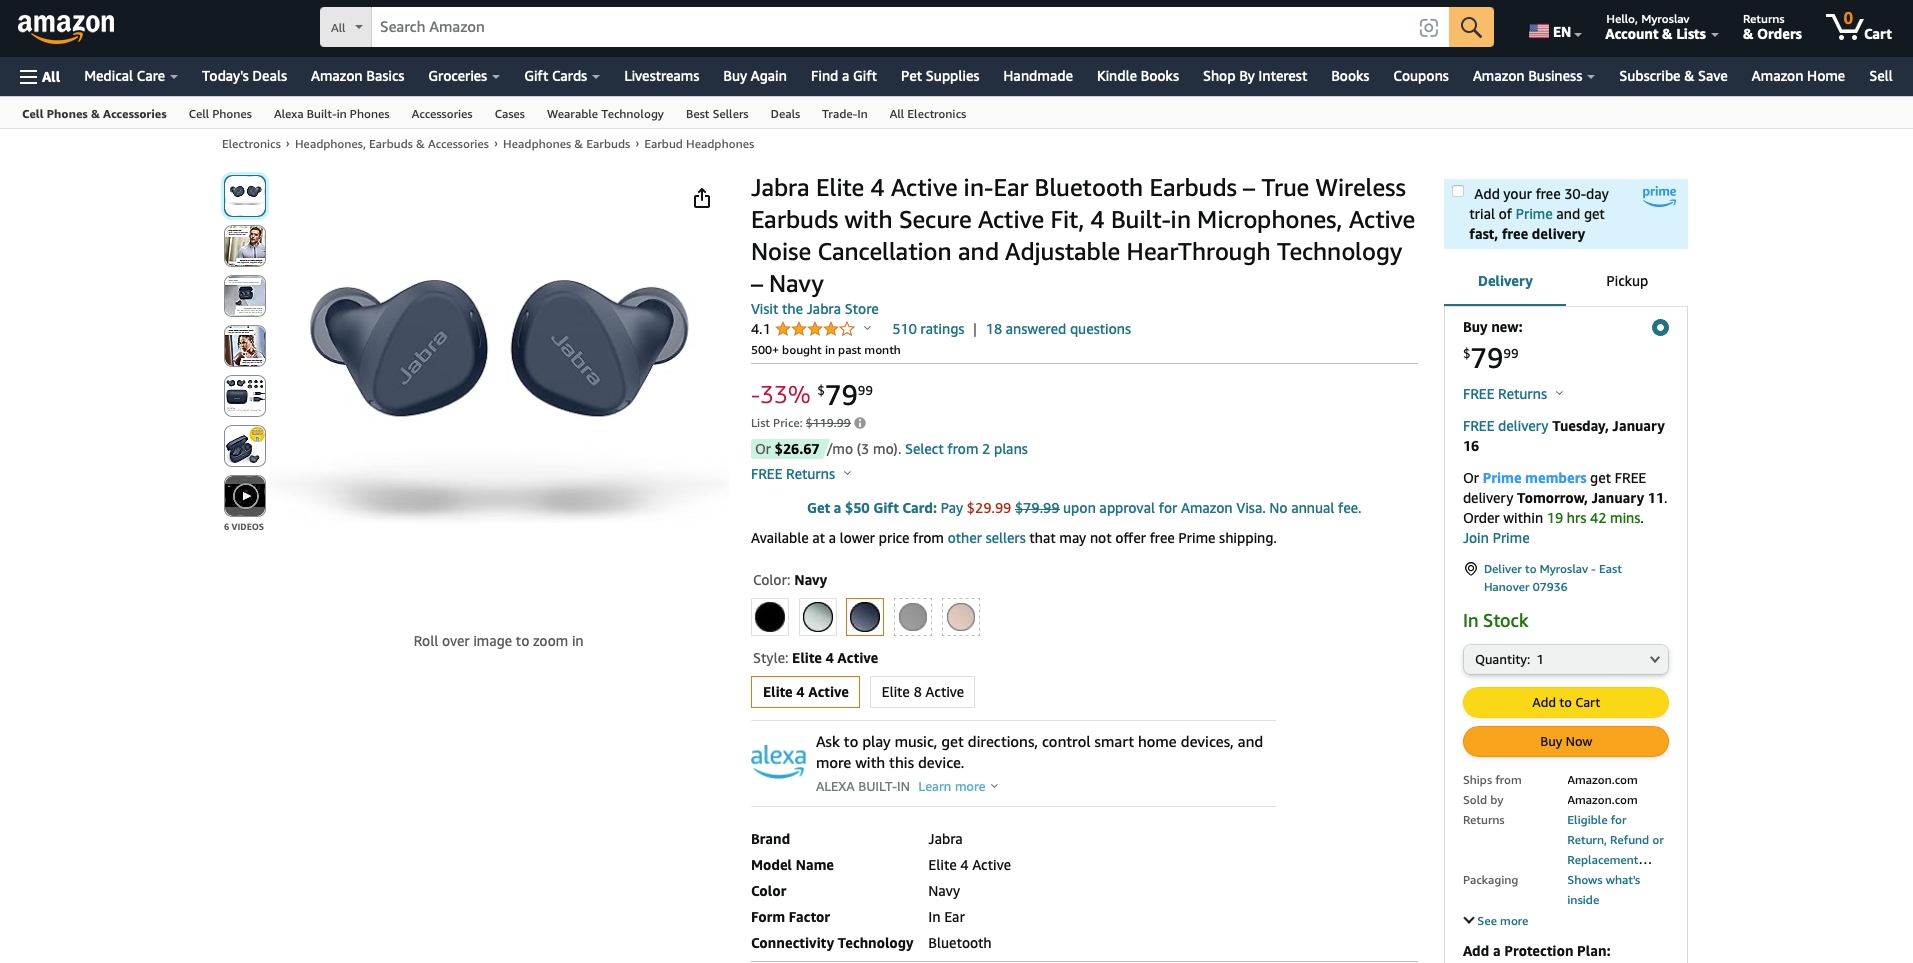Click the Search Amazon input field
The image size is (1913, 963).
click(890, 27)
